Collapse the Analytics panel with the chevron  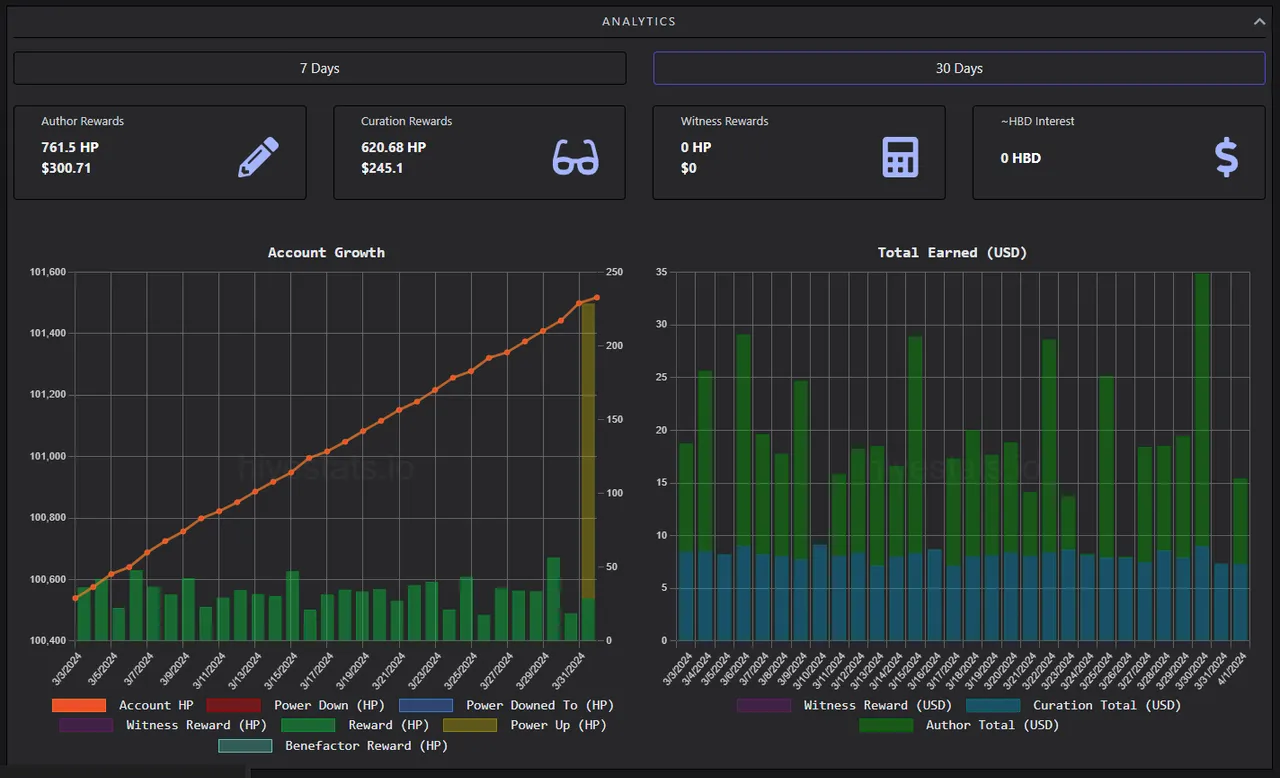tap(1259, 21)
